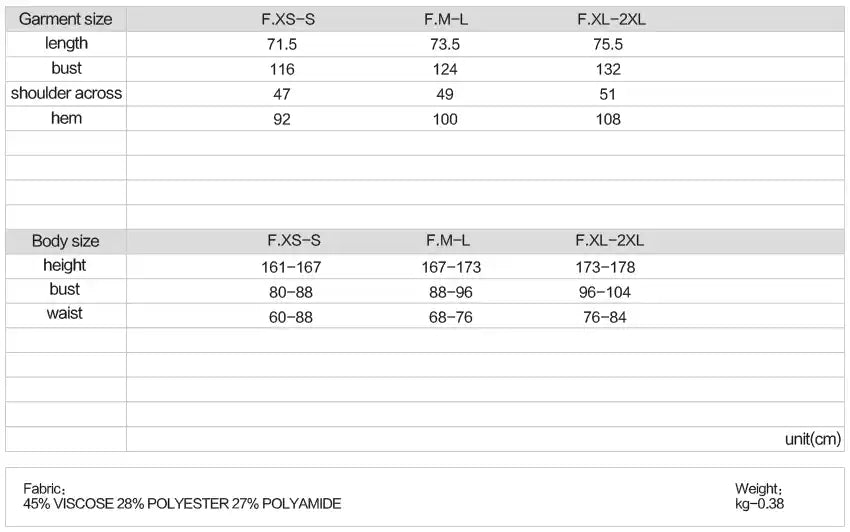Click the 'unit(cm)' text
Viewport: 850px width, 532px height.
coord(813,439)
